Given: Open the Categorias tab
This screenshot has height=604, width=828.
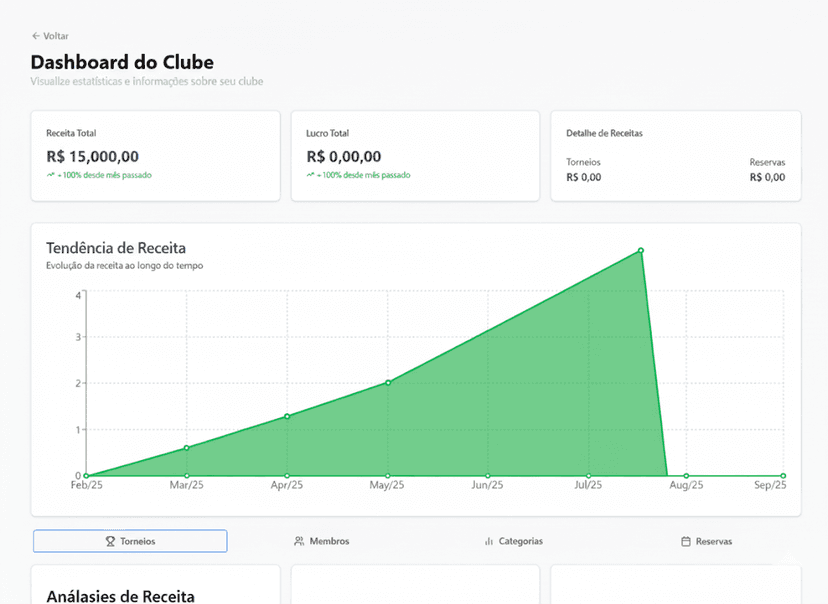Looking at the screenshot, I should tap(520, 542).
